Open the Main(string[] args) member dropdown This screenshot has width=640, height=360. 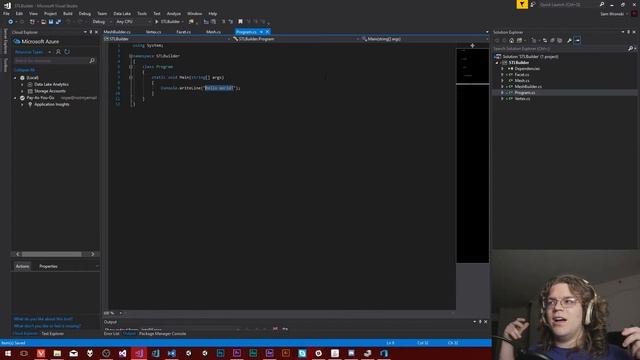(x=425, y=39)
